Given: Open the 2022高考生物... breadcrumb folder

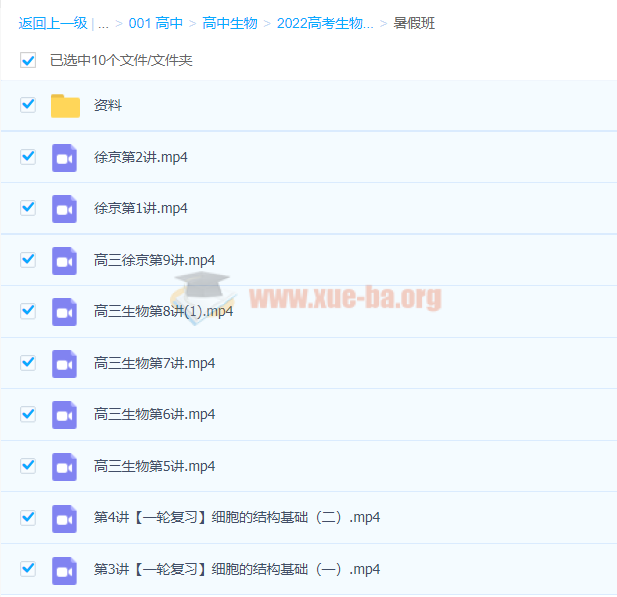Looking at the screenshot, I should (x=325, y=23).
